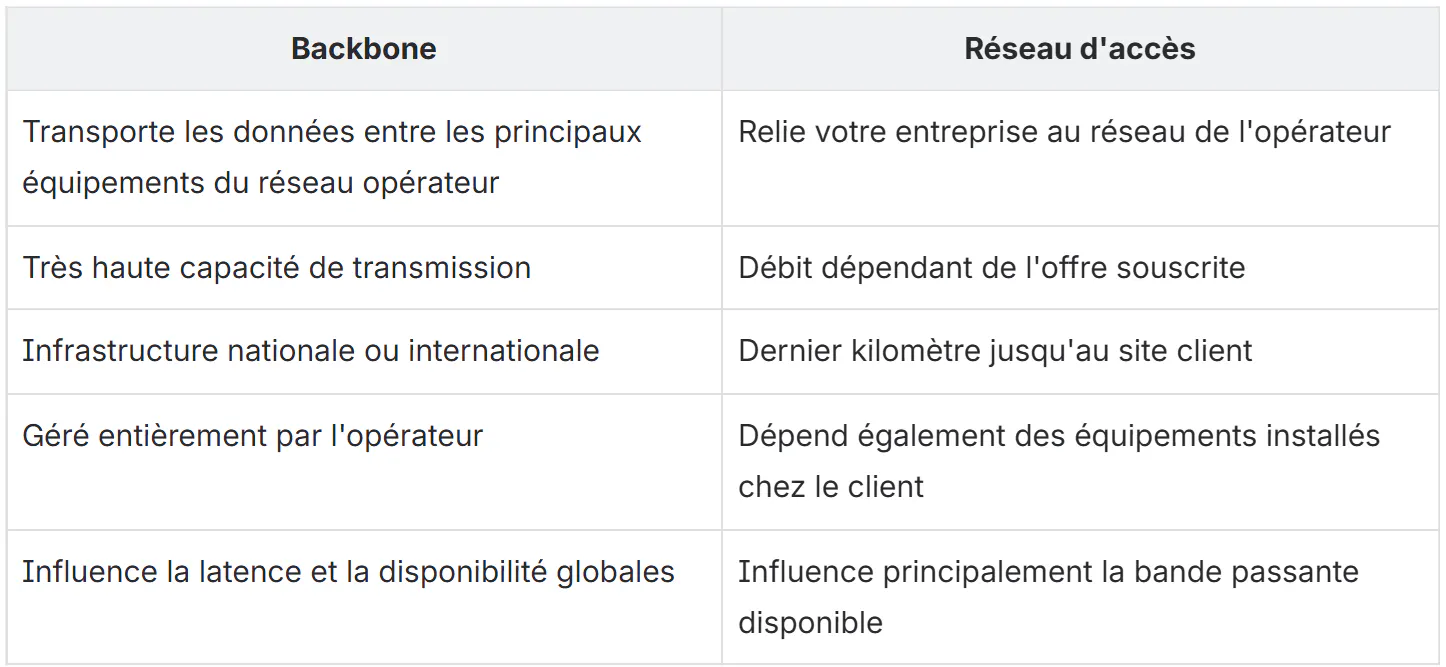The height and width of the screenshot is (667, 1446).
Task: Click the Débit dépendant de l'offre souscrite cell
Action: pyautogui.click(x=1080, y=268)
